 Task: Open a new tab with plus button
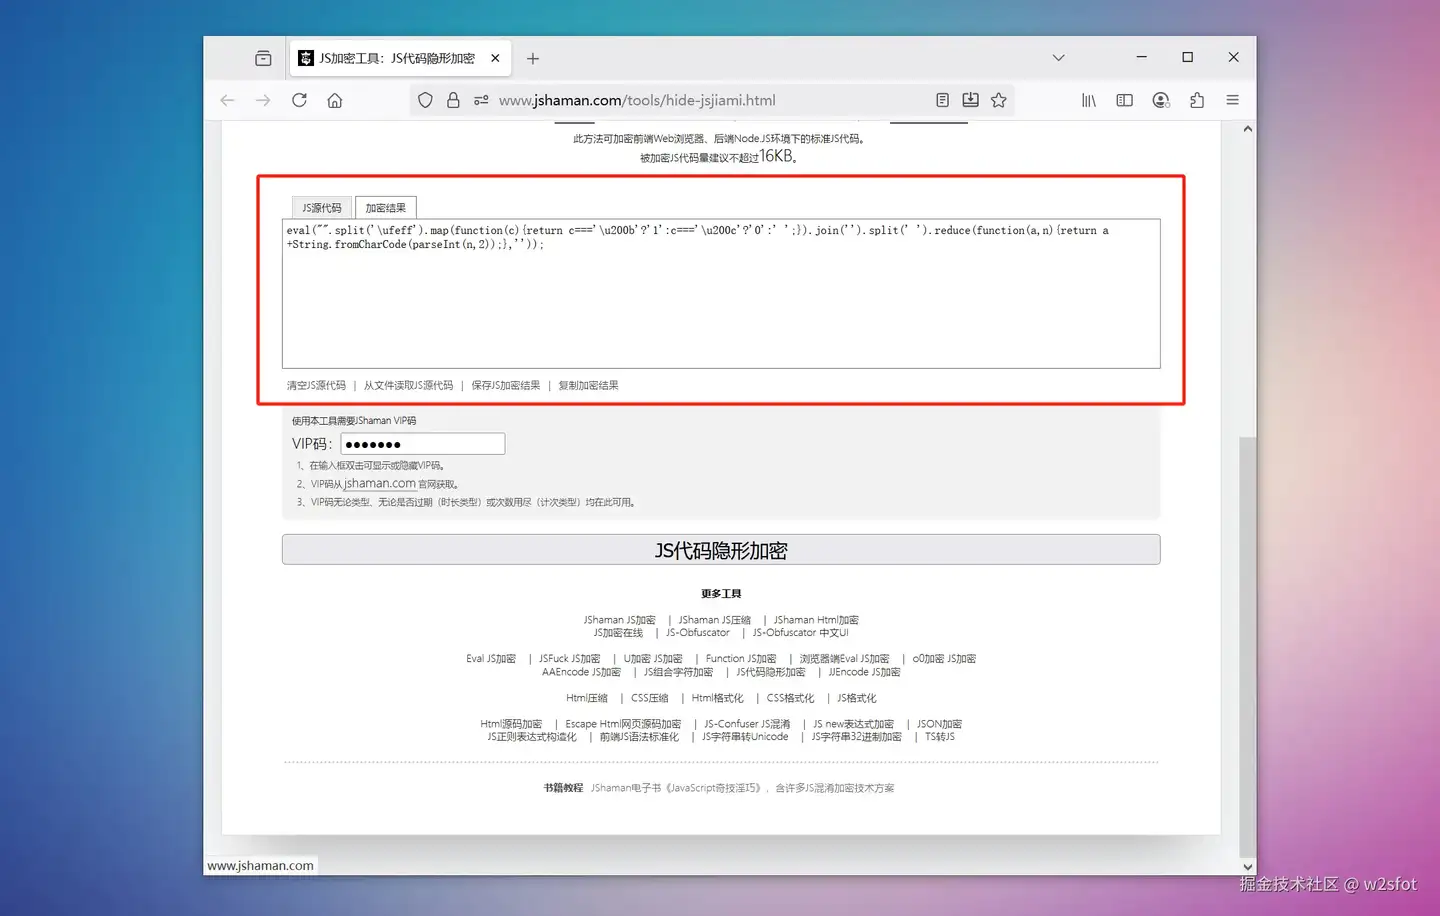[533, 58]
